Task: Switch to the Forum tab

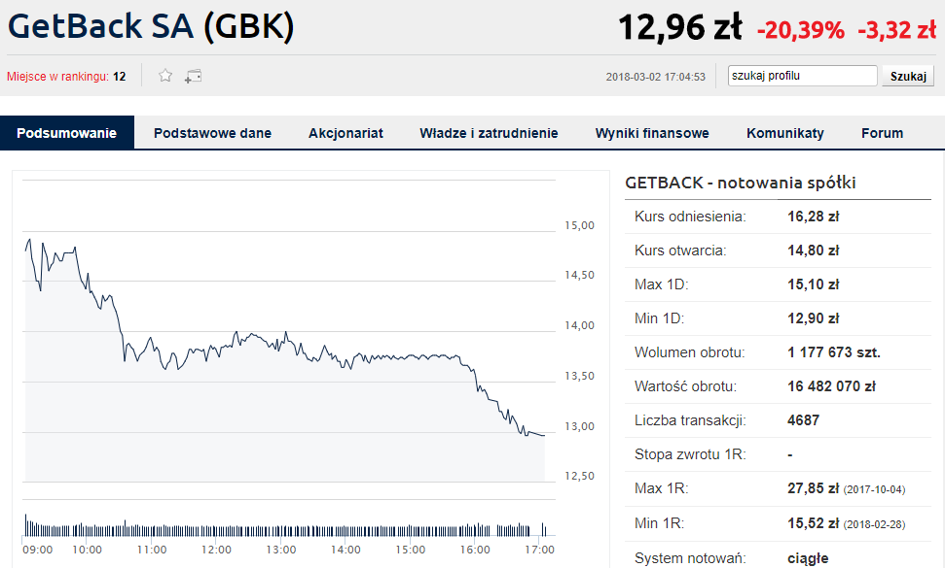Action: (x=882, y=133)
